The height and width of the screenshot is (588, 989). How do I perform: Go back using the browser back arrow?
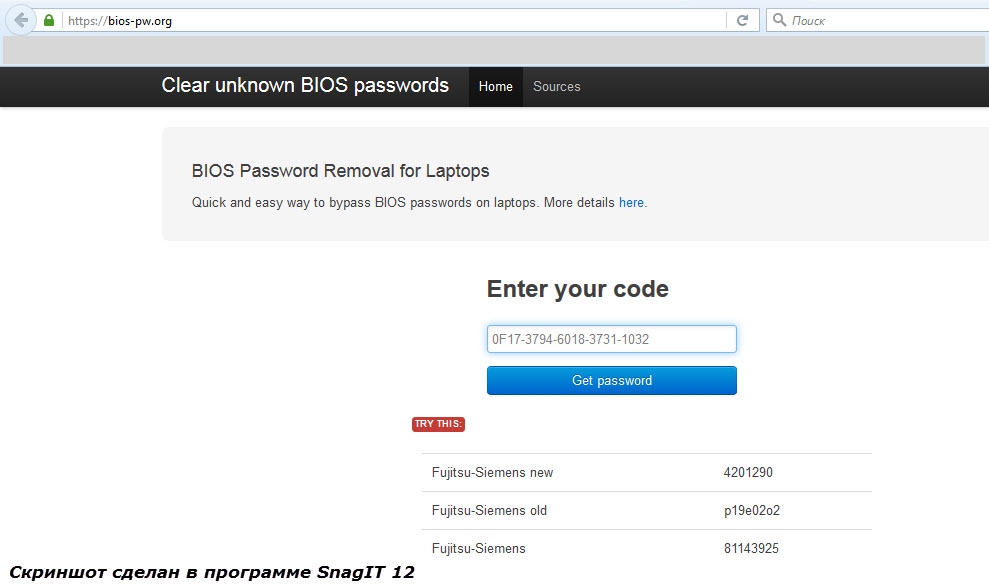point(21,20)
